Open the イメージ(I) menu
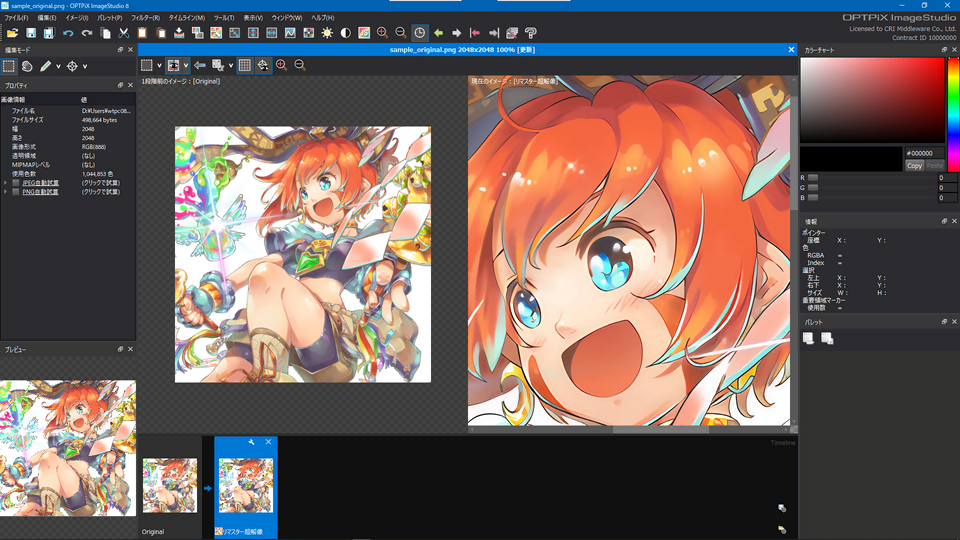 [x=77, y=18]
